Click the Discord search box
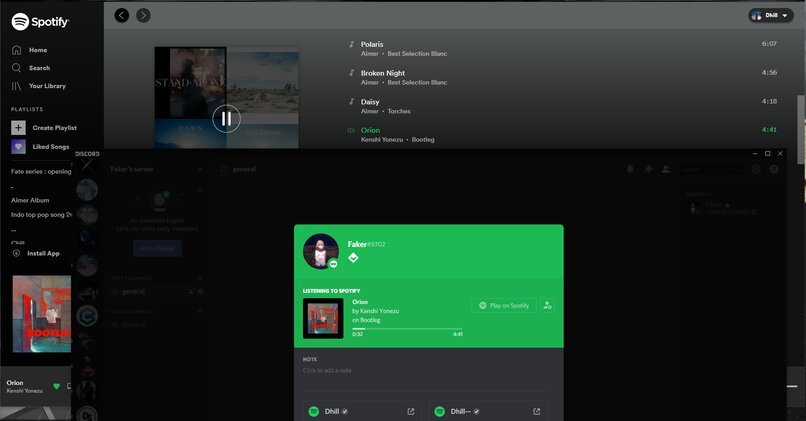 [x=711, y=169]
